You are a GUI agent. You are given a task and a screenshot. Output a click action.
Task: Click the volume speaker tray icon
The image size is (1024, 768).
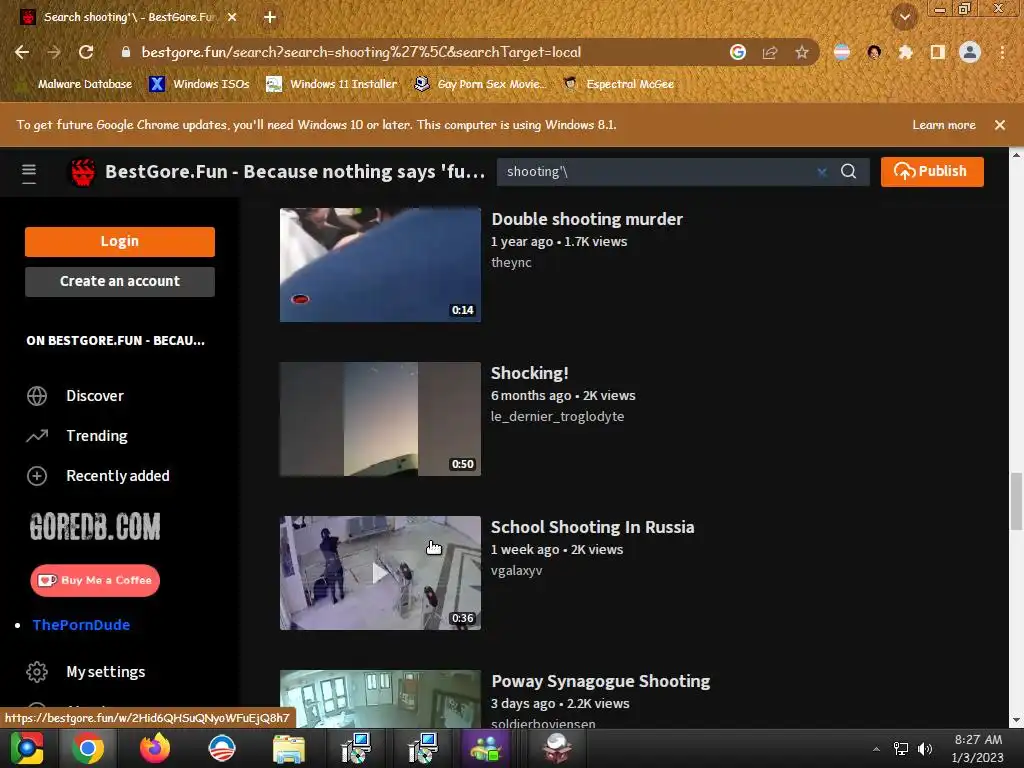925,749
